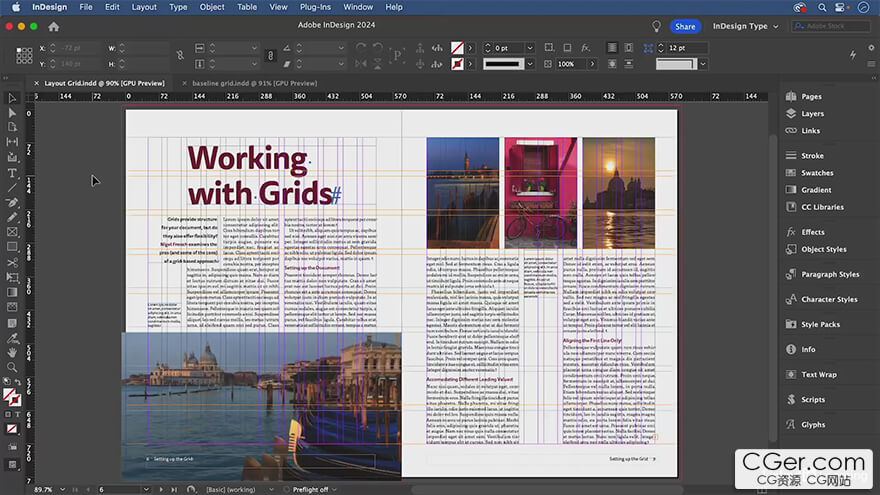Open the fx effects icon in control bar
The height and width of the screenshot is (495, 880).
585,48
